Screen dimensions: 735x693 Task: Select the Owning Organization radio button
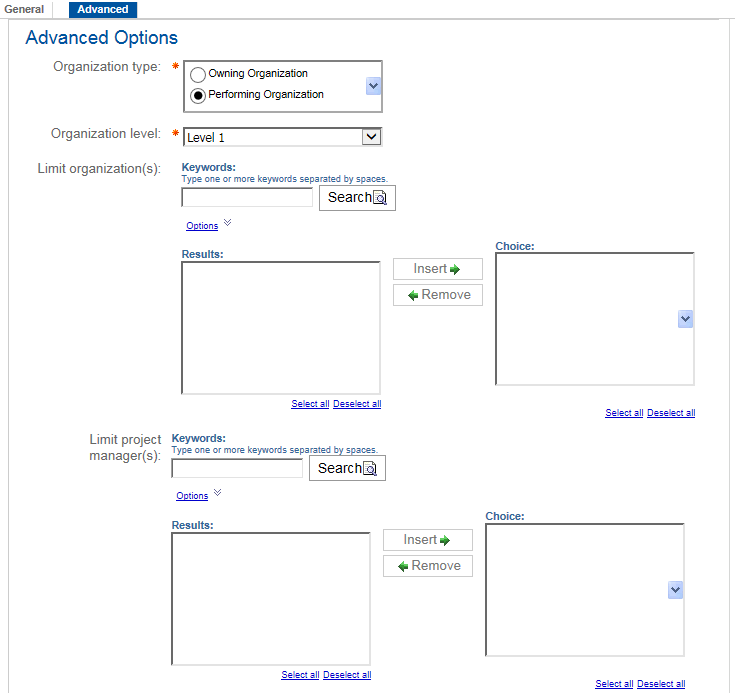(198, 74)
